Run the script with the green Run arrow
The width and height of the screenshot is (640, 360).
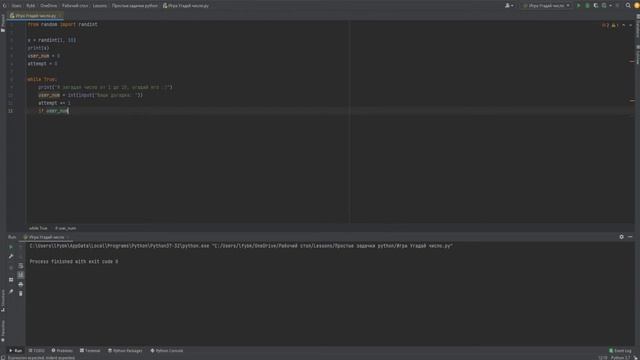pyautogui.click(x=578, y=6)
